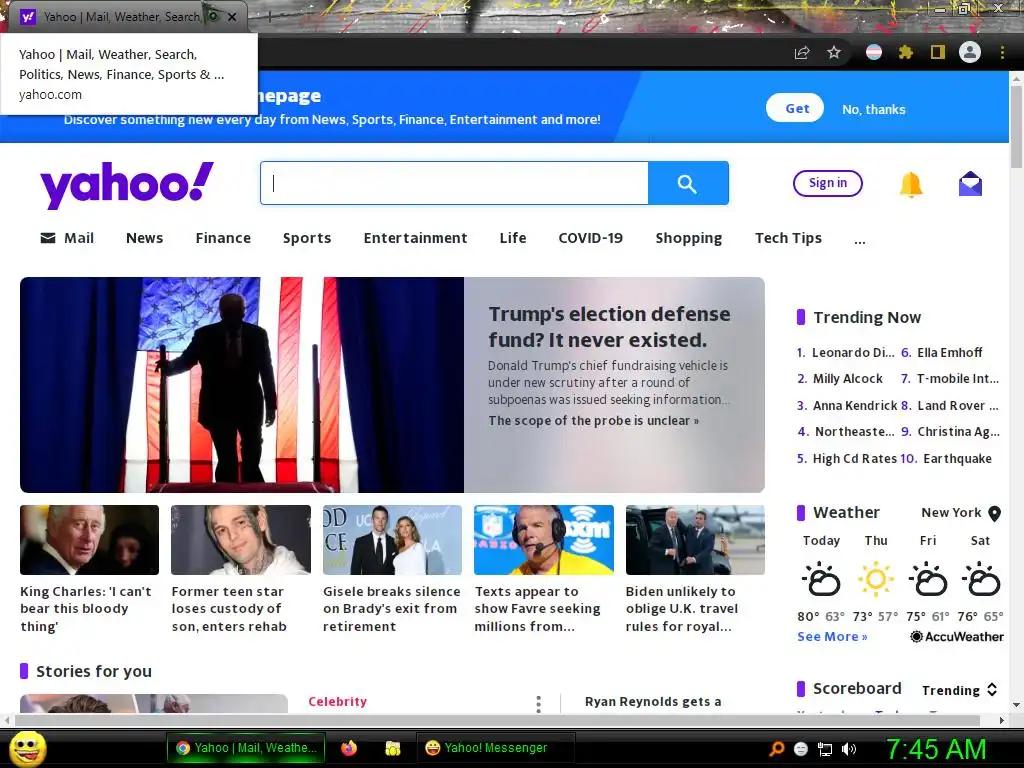
Task: Open the Shopping section
Action: (x=689, y=238)
